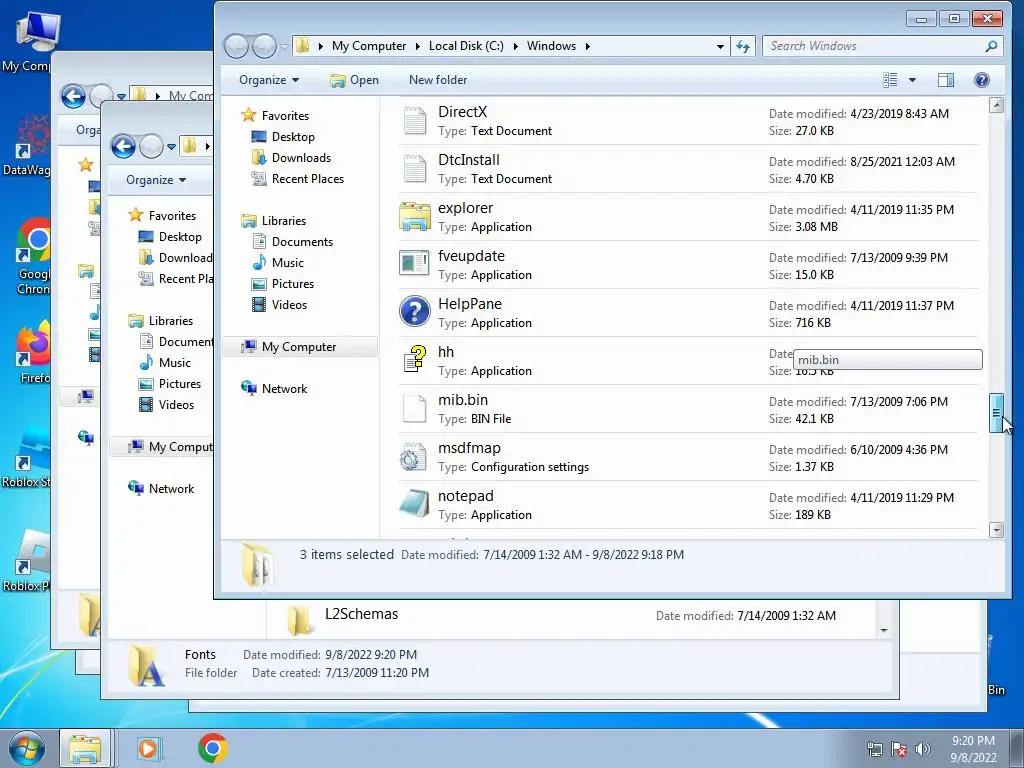This screenshot has height=768, width=1024.
Task: Click the network tray icon
Action: (x=874, y=749)
